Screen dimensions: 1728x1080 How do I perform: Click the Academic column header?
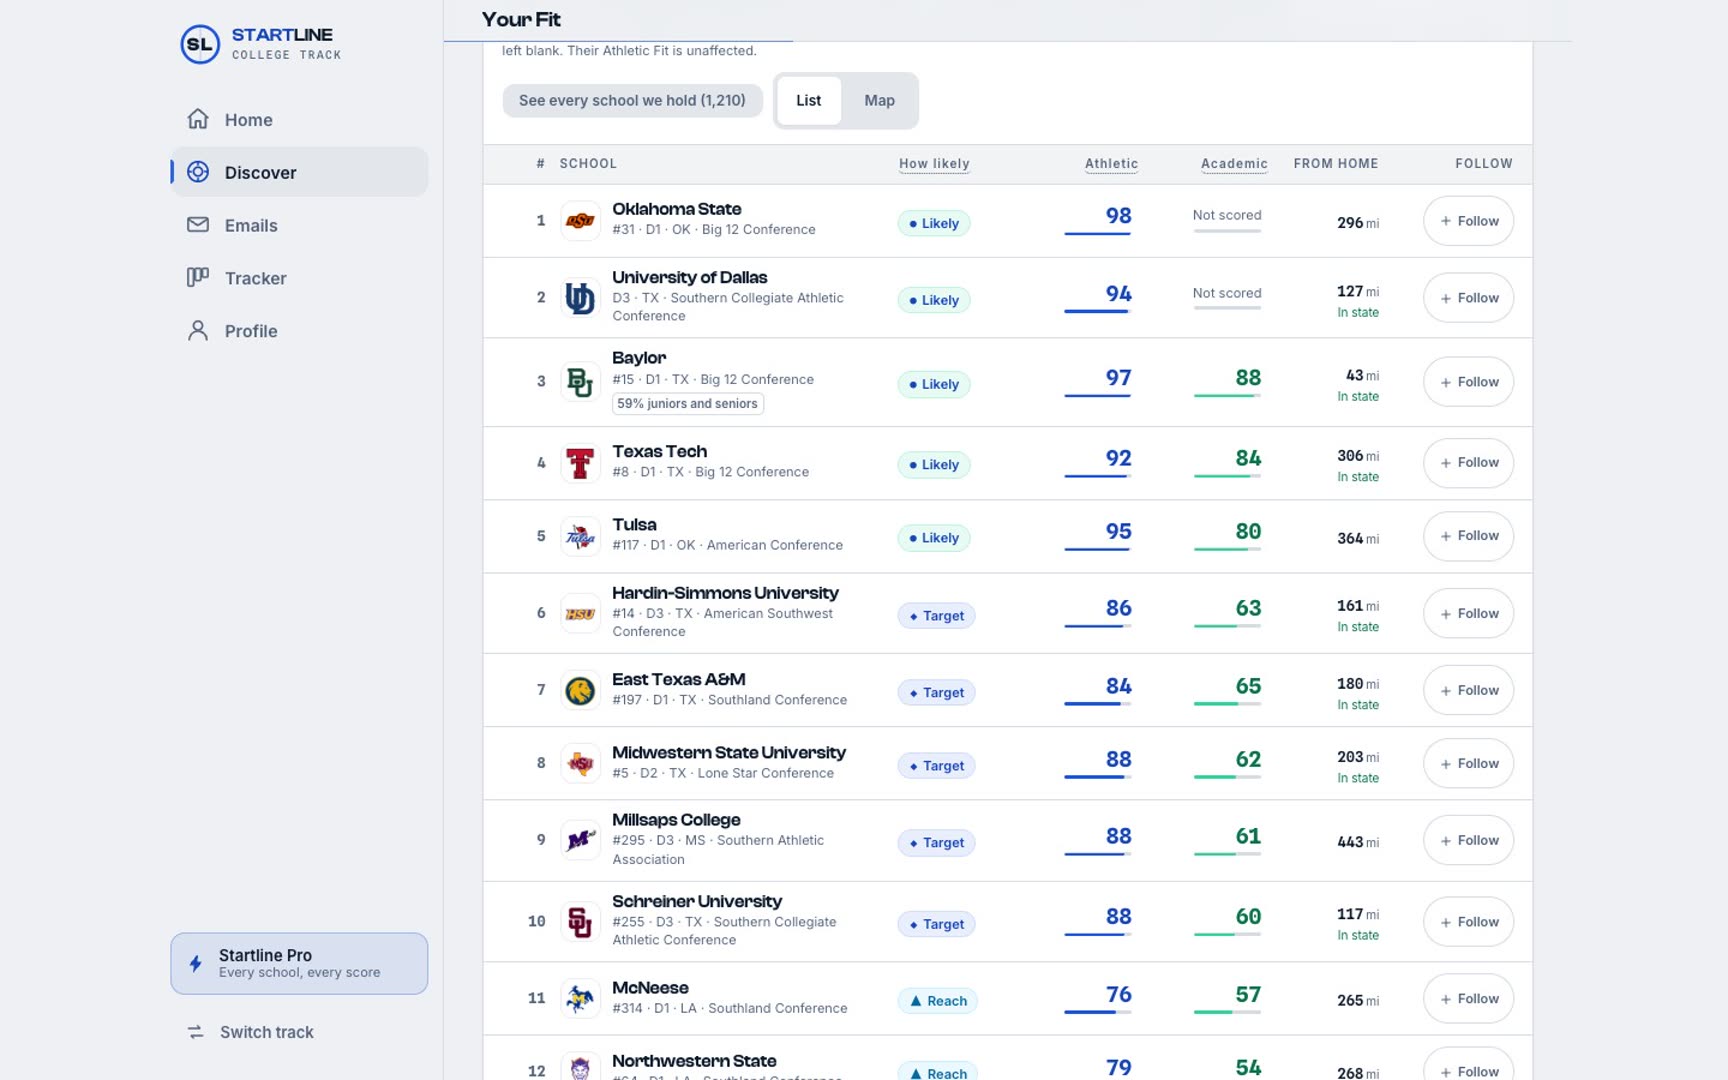click(x=1234, y=164)
